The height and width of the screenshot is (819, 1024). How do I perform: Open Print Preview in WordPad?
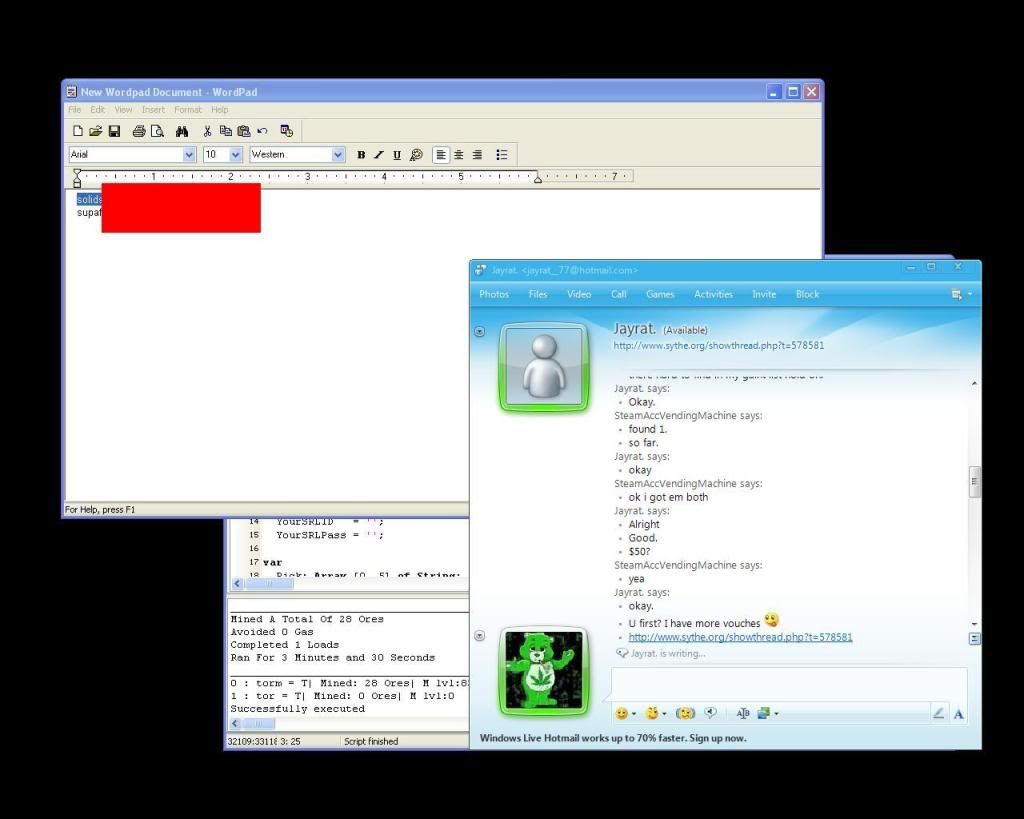click(157, 131)
